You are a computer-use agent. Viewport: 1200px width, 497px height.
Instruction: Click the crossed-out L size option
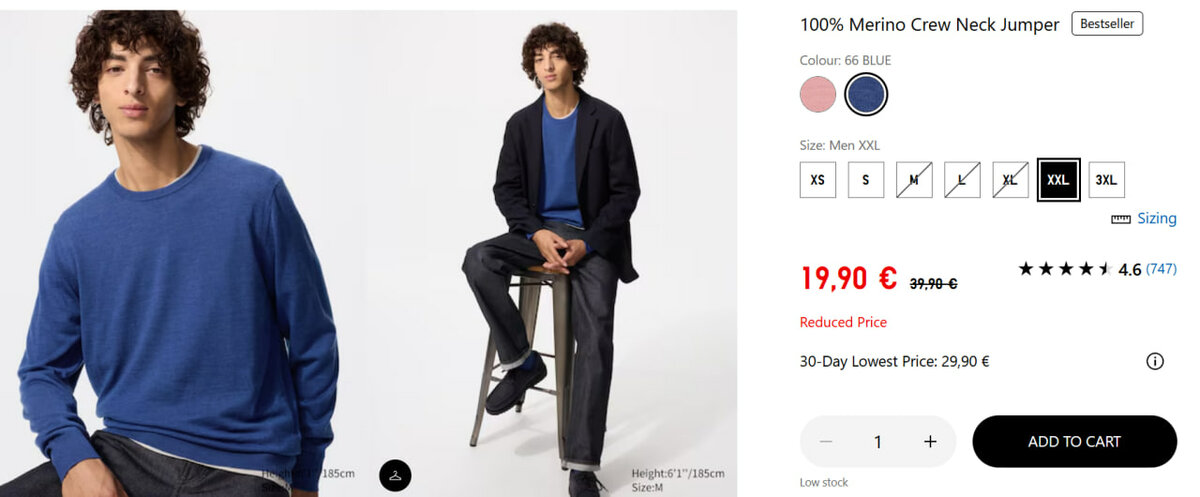(962, 180)
